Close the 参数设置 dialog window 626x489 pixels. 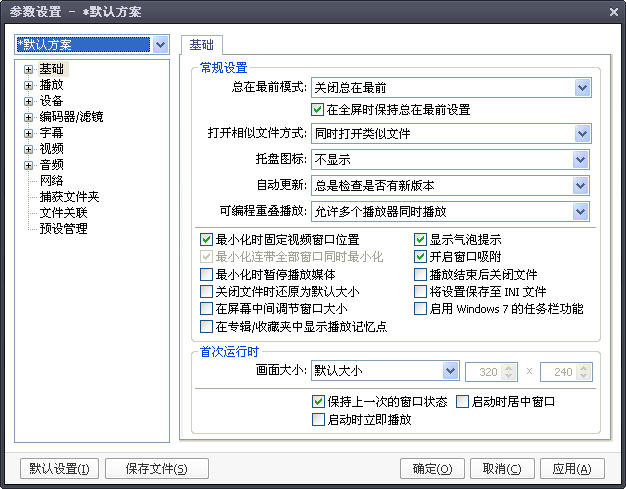point(611,11)
